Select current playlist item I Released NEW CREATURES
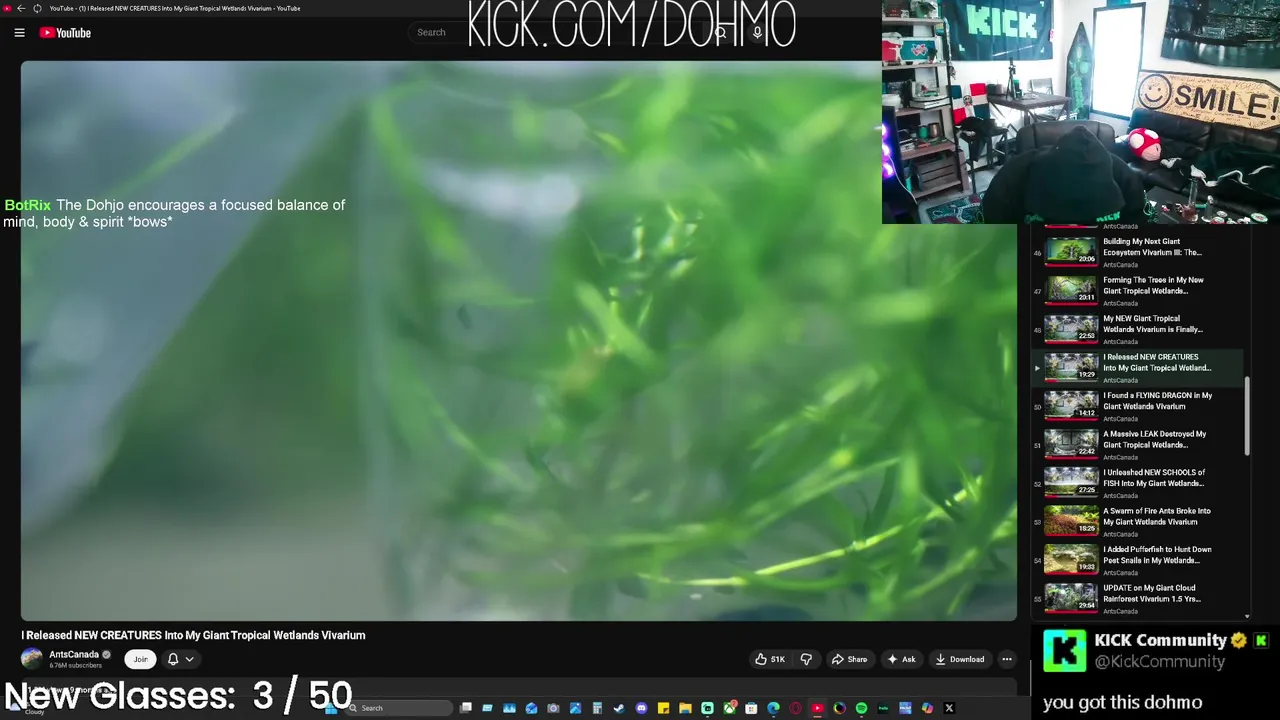 point(1138,367)
